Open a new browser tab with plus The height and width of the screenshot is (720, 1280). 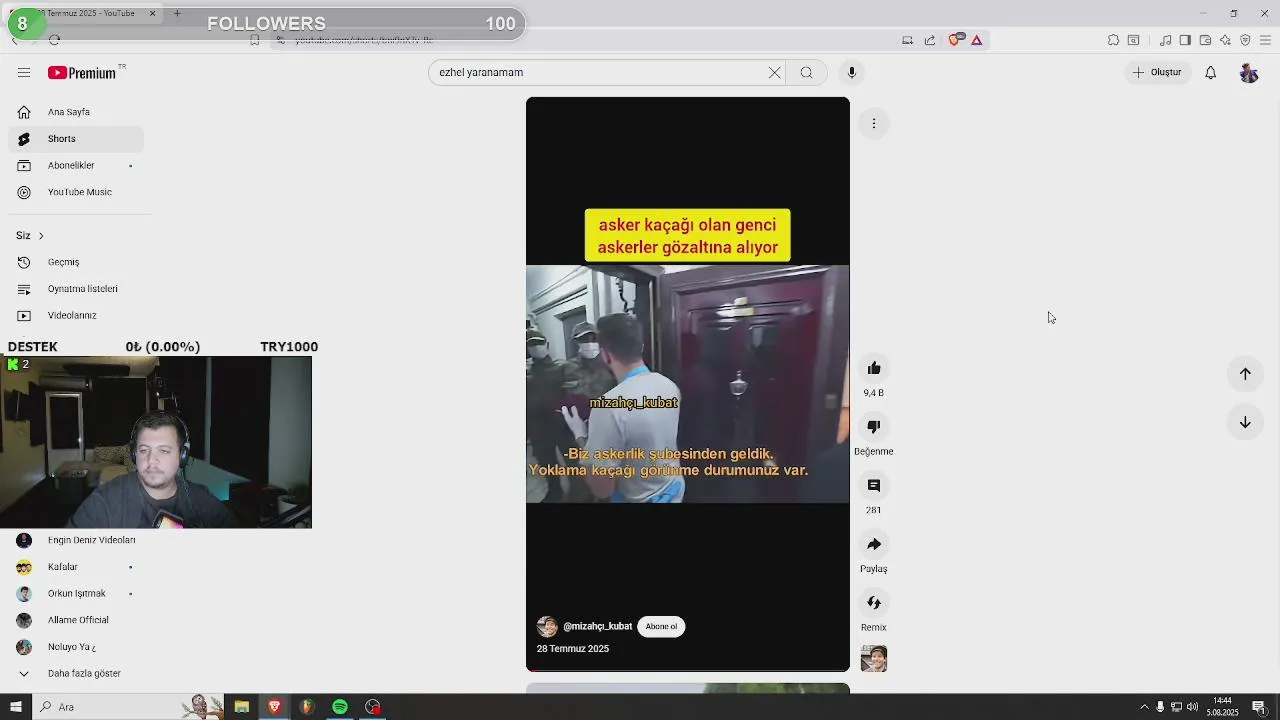pyautogui.click(x=177, y=13)
